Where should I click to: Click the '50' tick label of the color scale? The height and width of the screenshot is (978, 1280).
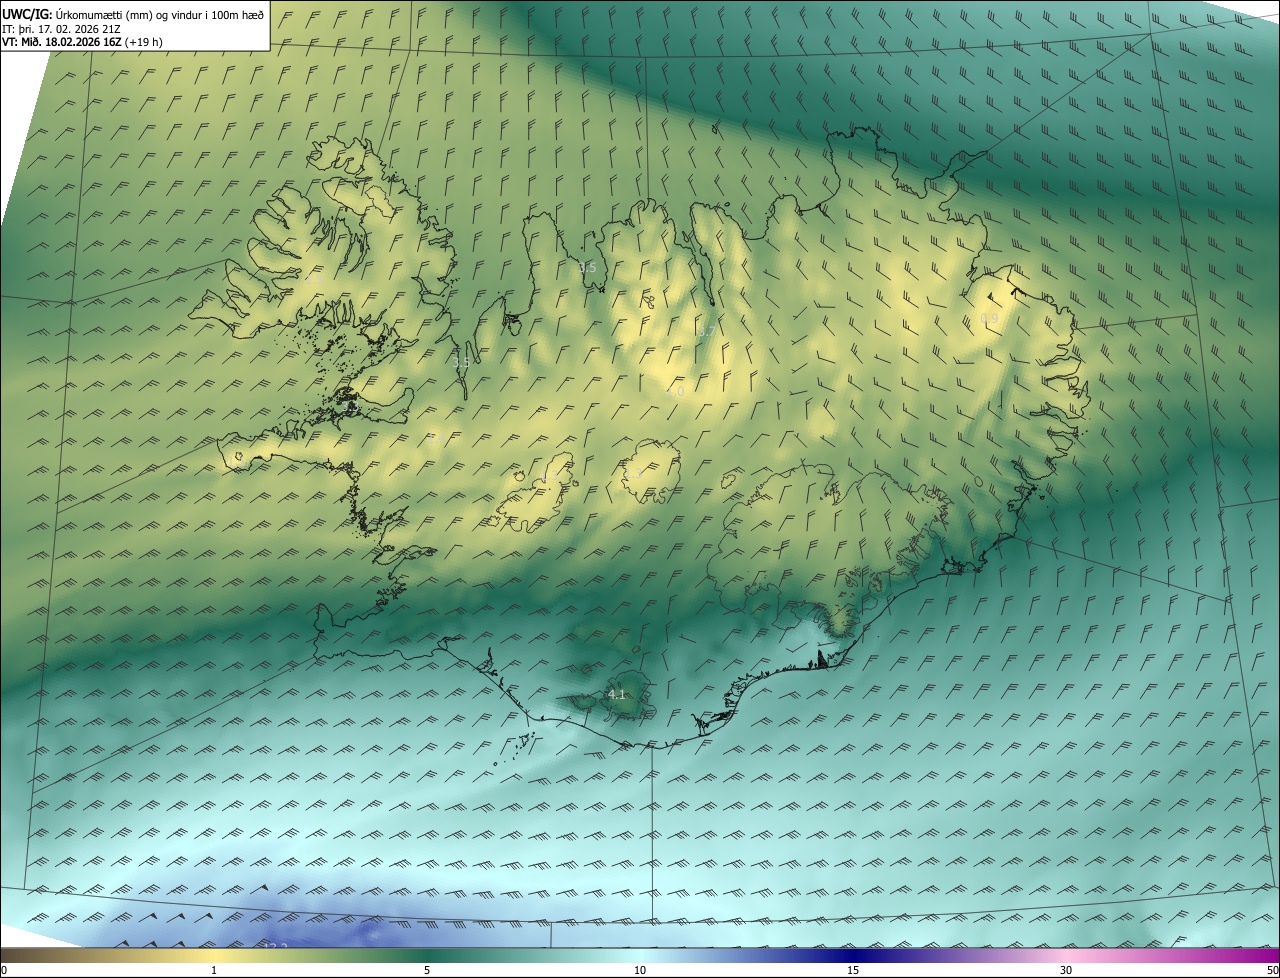point(1272,970)
